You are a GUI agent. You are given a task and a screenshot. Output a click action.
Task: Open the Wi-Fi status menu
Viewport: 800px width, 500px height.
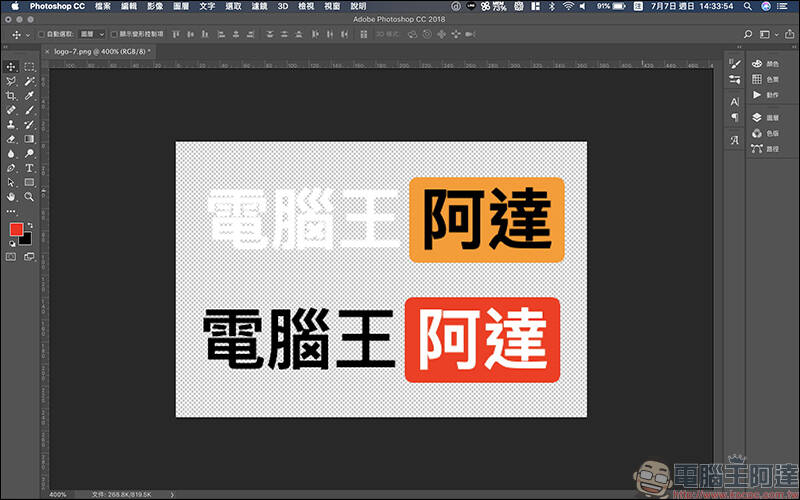click(568, 6)
